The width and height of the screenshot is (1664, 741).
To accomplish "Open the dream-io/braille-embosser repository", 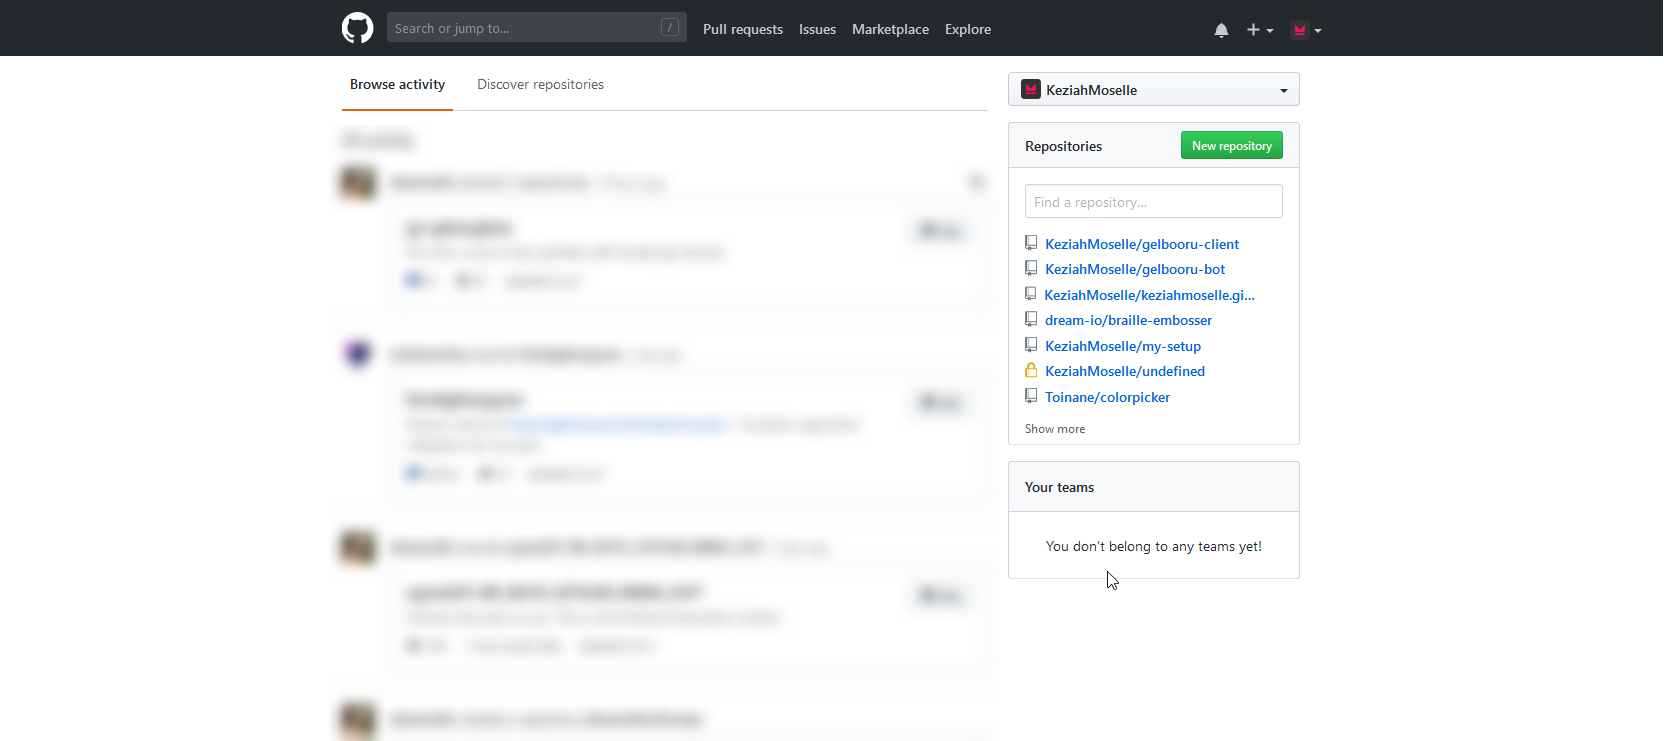I will tap(1128, 320).
